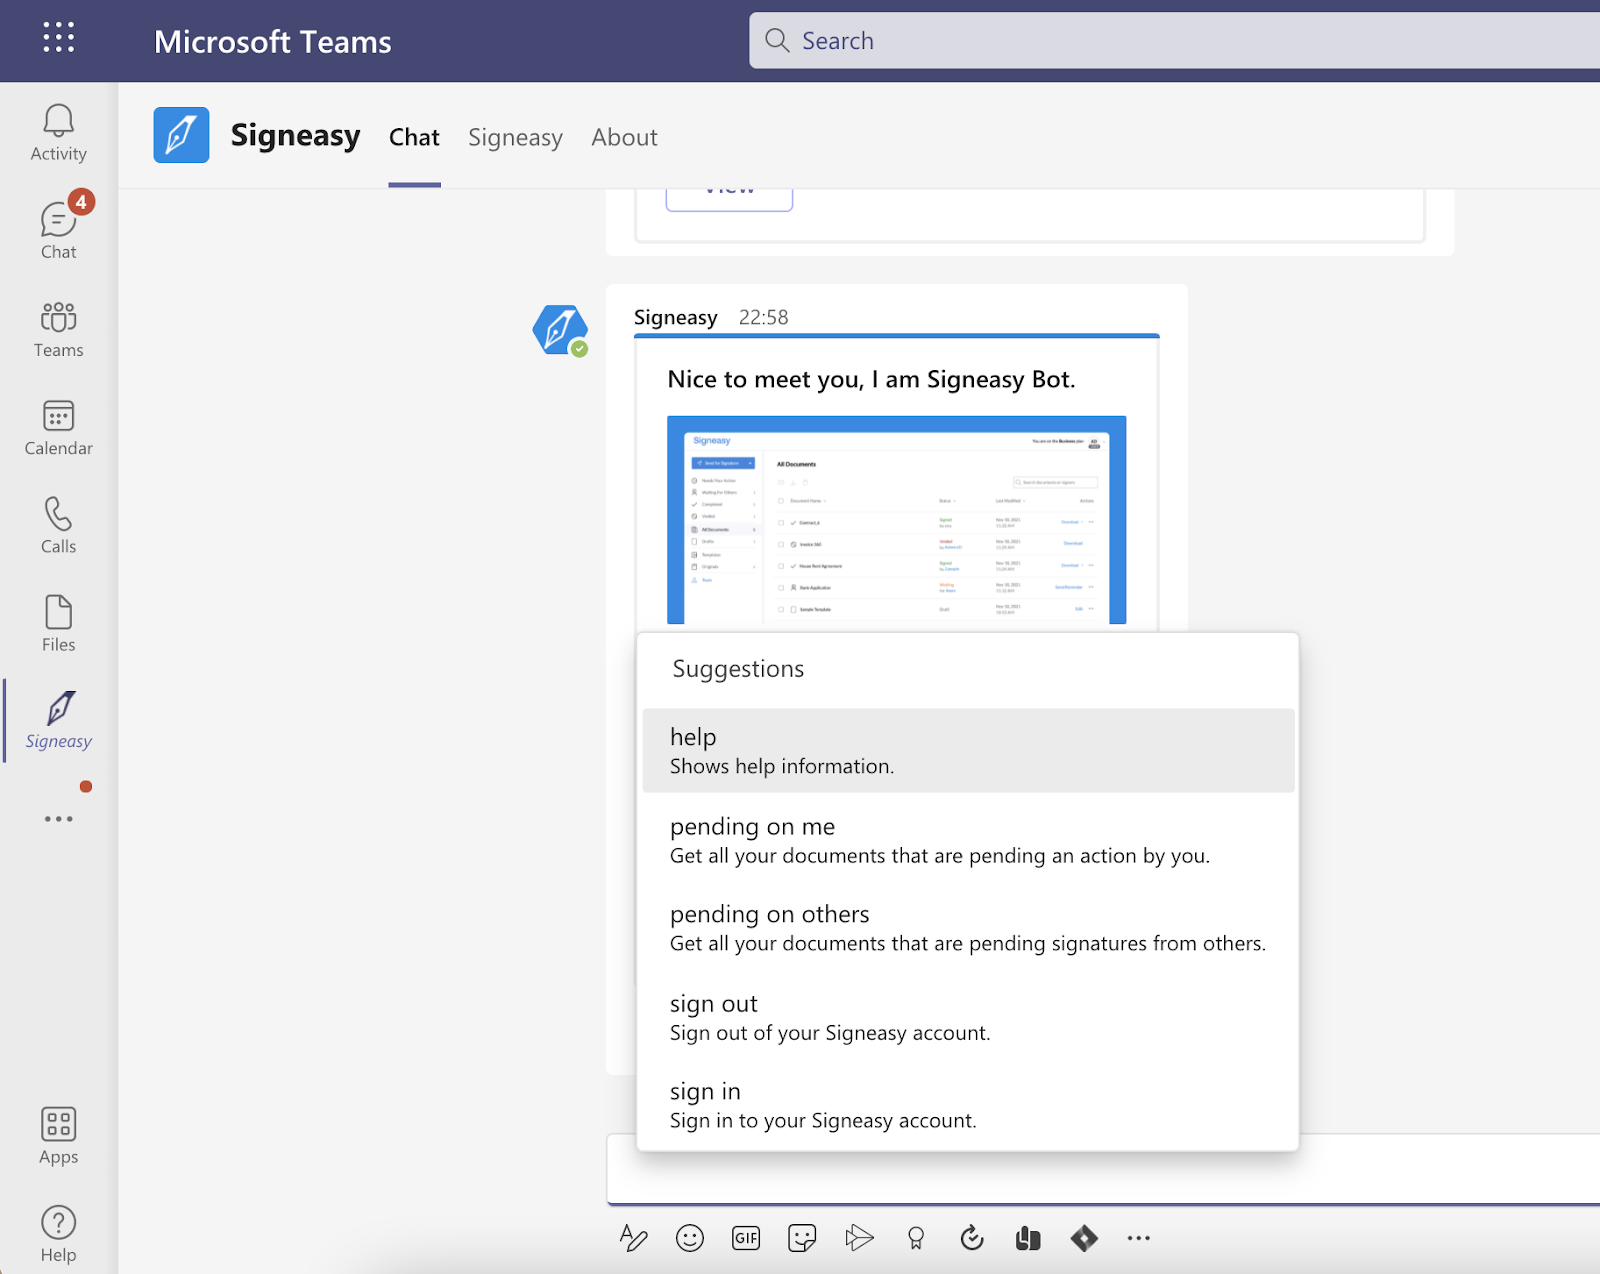This screenshot has height=1274, width=1600.
Task: Click the Nice to meet you greeting text
Action: click(x=871, y=379)
